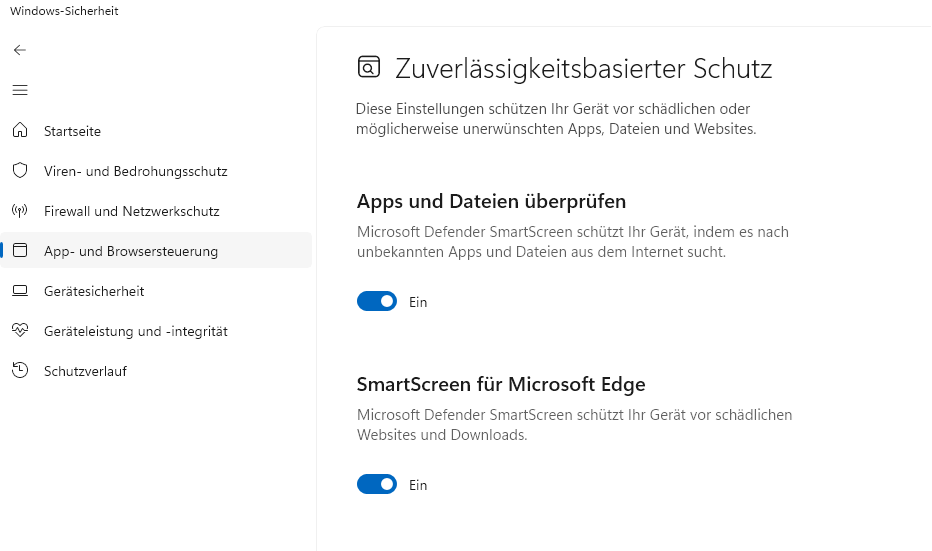Click the SmartScreen für Microsoft Edge heading
932x551 pixels.
501,384
